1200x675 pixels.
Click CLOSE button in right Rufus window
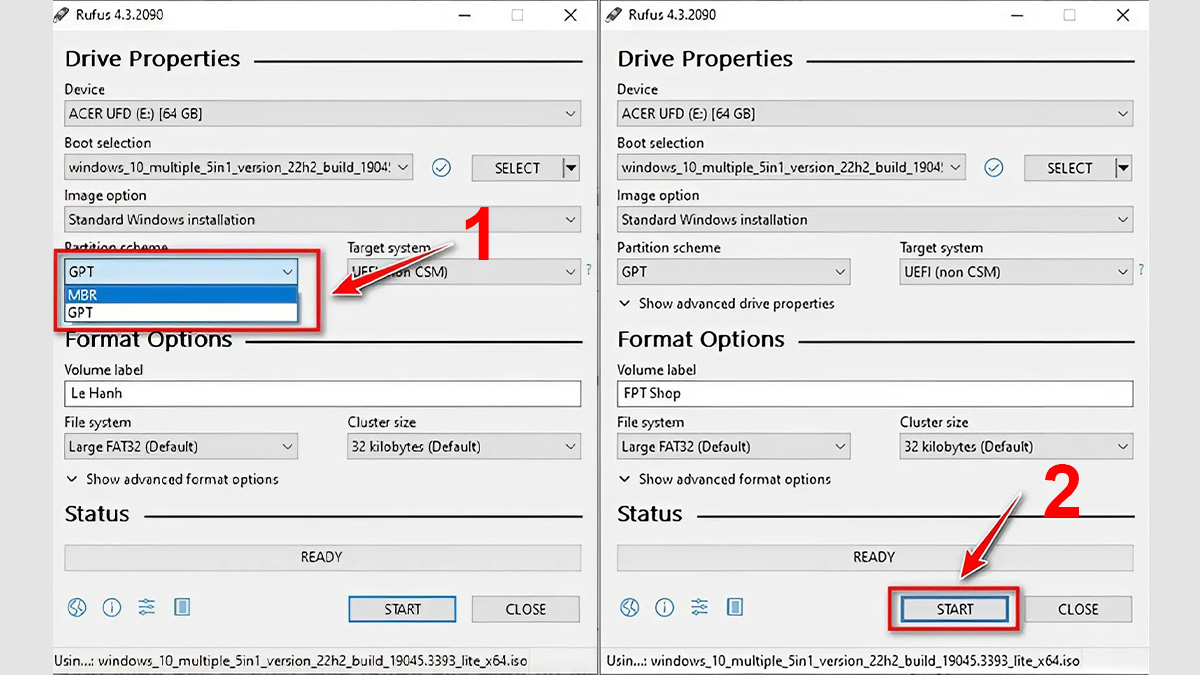tap(1078, 609)
